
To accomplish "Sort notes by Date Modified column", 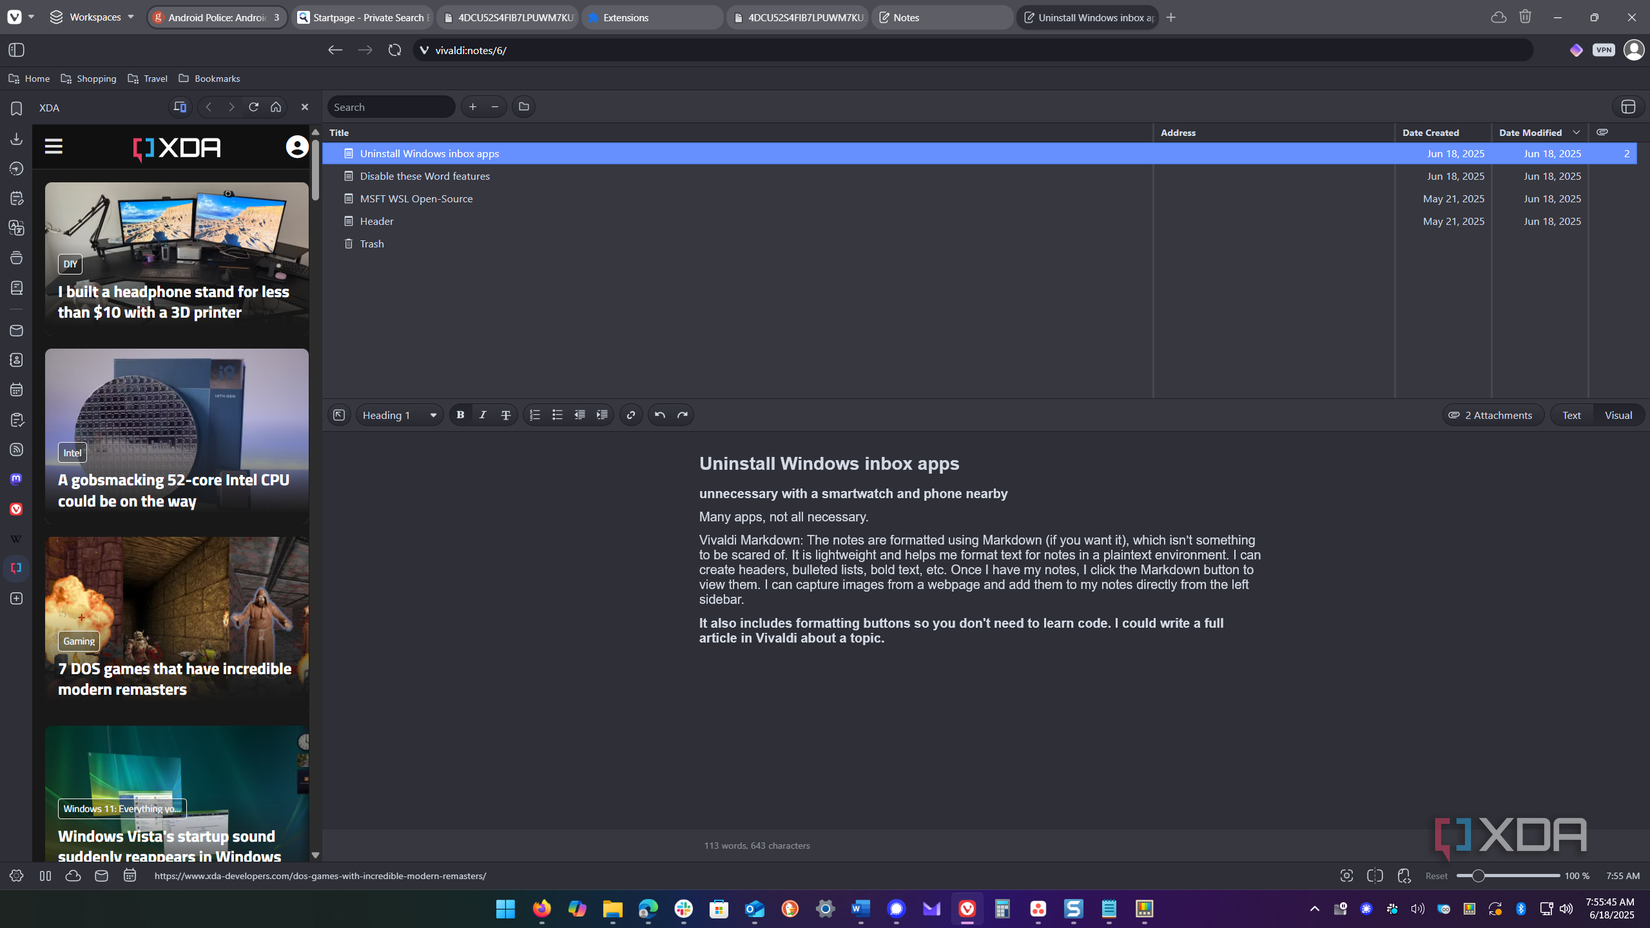I will (x=1538, y=132).
